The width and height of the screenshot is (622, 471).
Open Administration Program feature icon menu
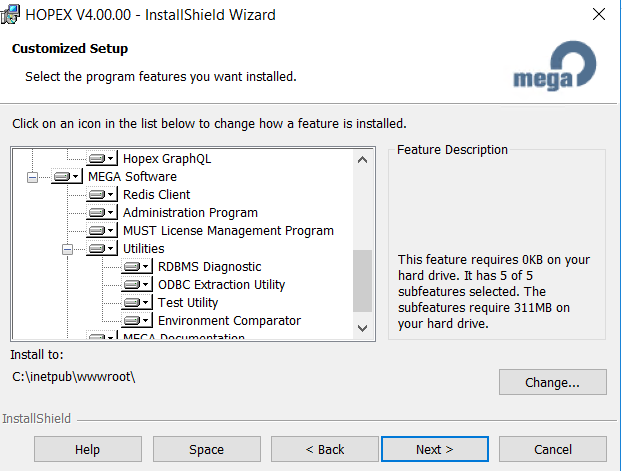101,213
